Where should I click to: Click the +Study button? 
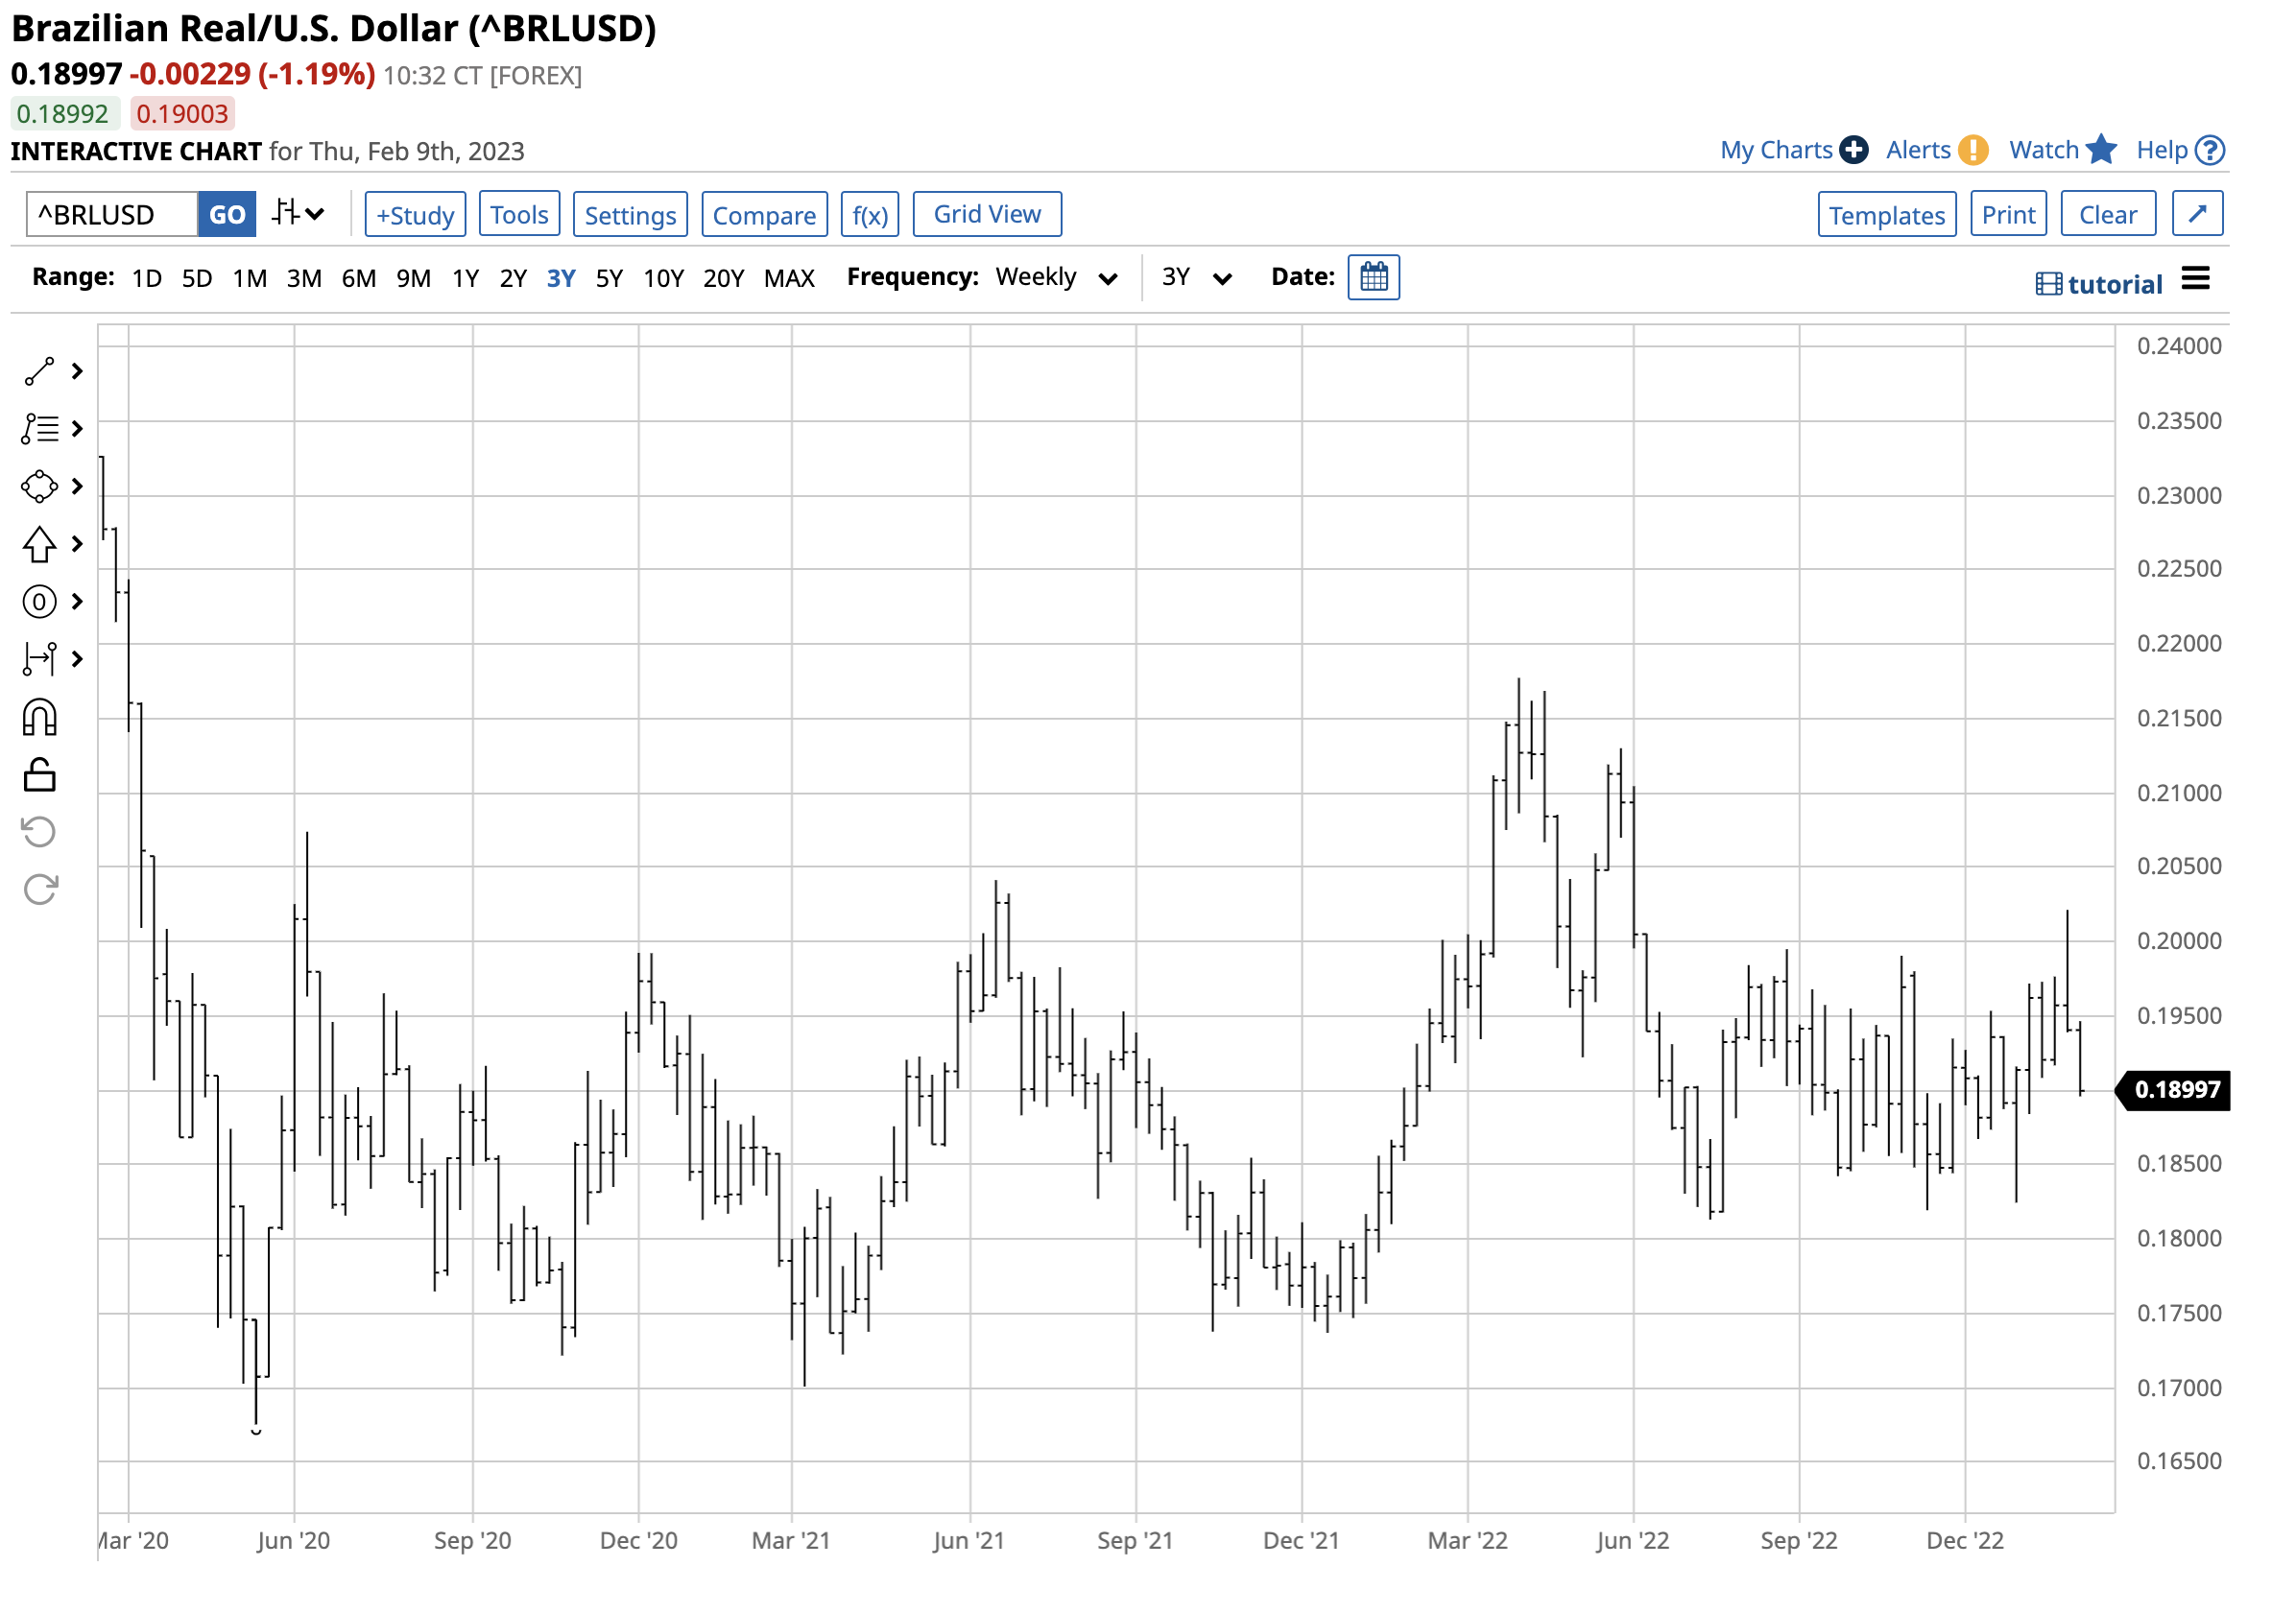(415, 215)
